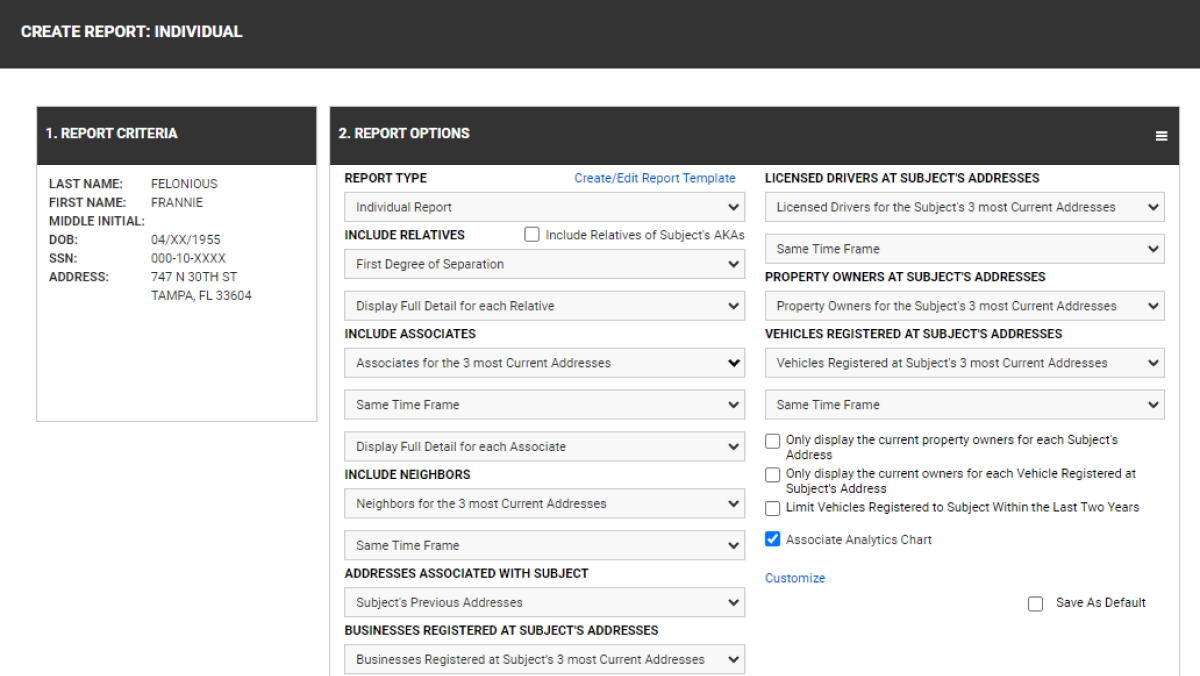Enable the Save As Default checkbox
The image size is (1200, 676).
(x=1036, y=604)
